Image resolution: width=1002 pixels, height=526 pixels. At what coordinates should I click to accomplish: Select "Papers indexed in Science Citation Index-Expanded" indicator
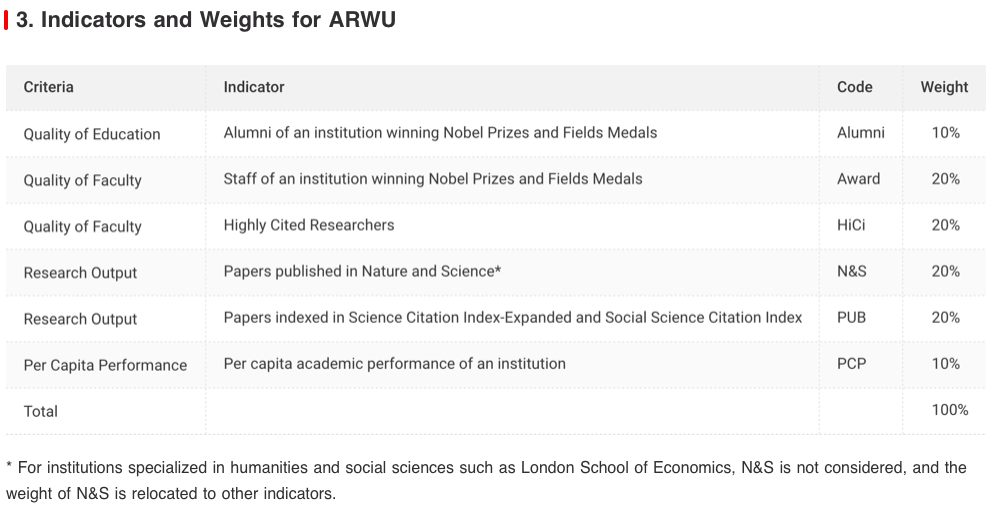click(x=513, y=317)
